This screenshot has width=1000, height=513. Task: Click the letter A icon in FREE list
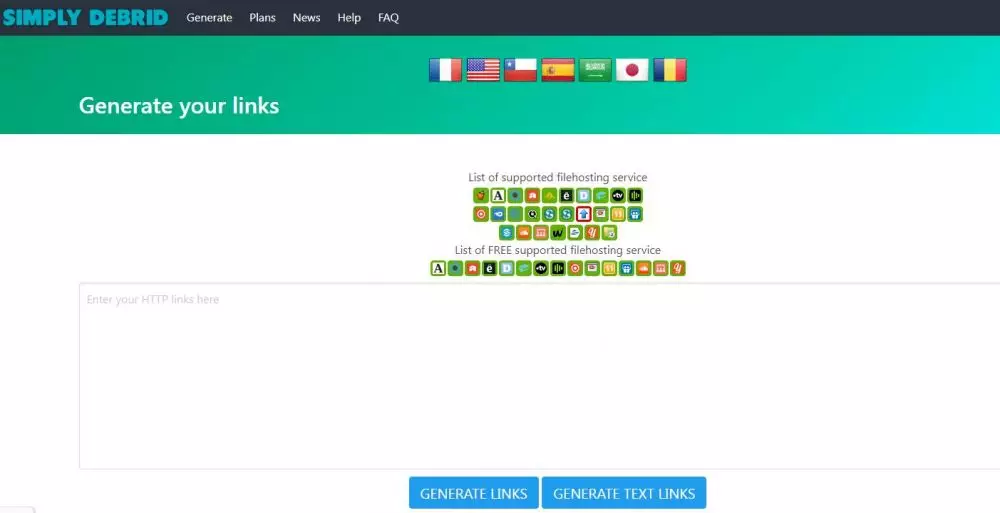[438, 268]
